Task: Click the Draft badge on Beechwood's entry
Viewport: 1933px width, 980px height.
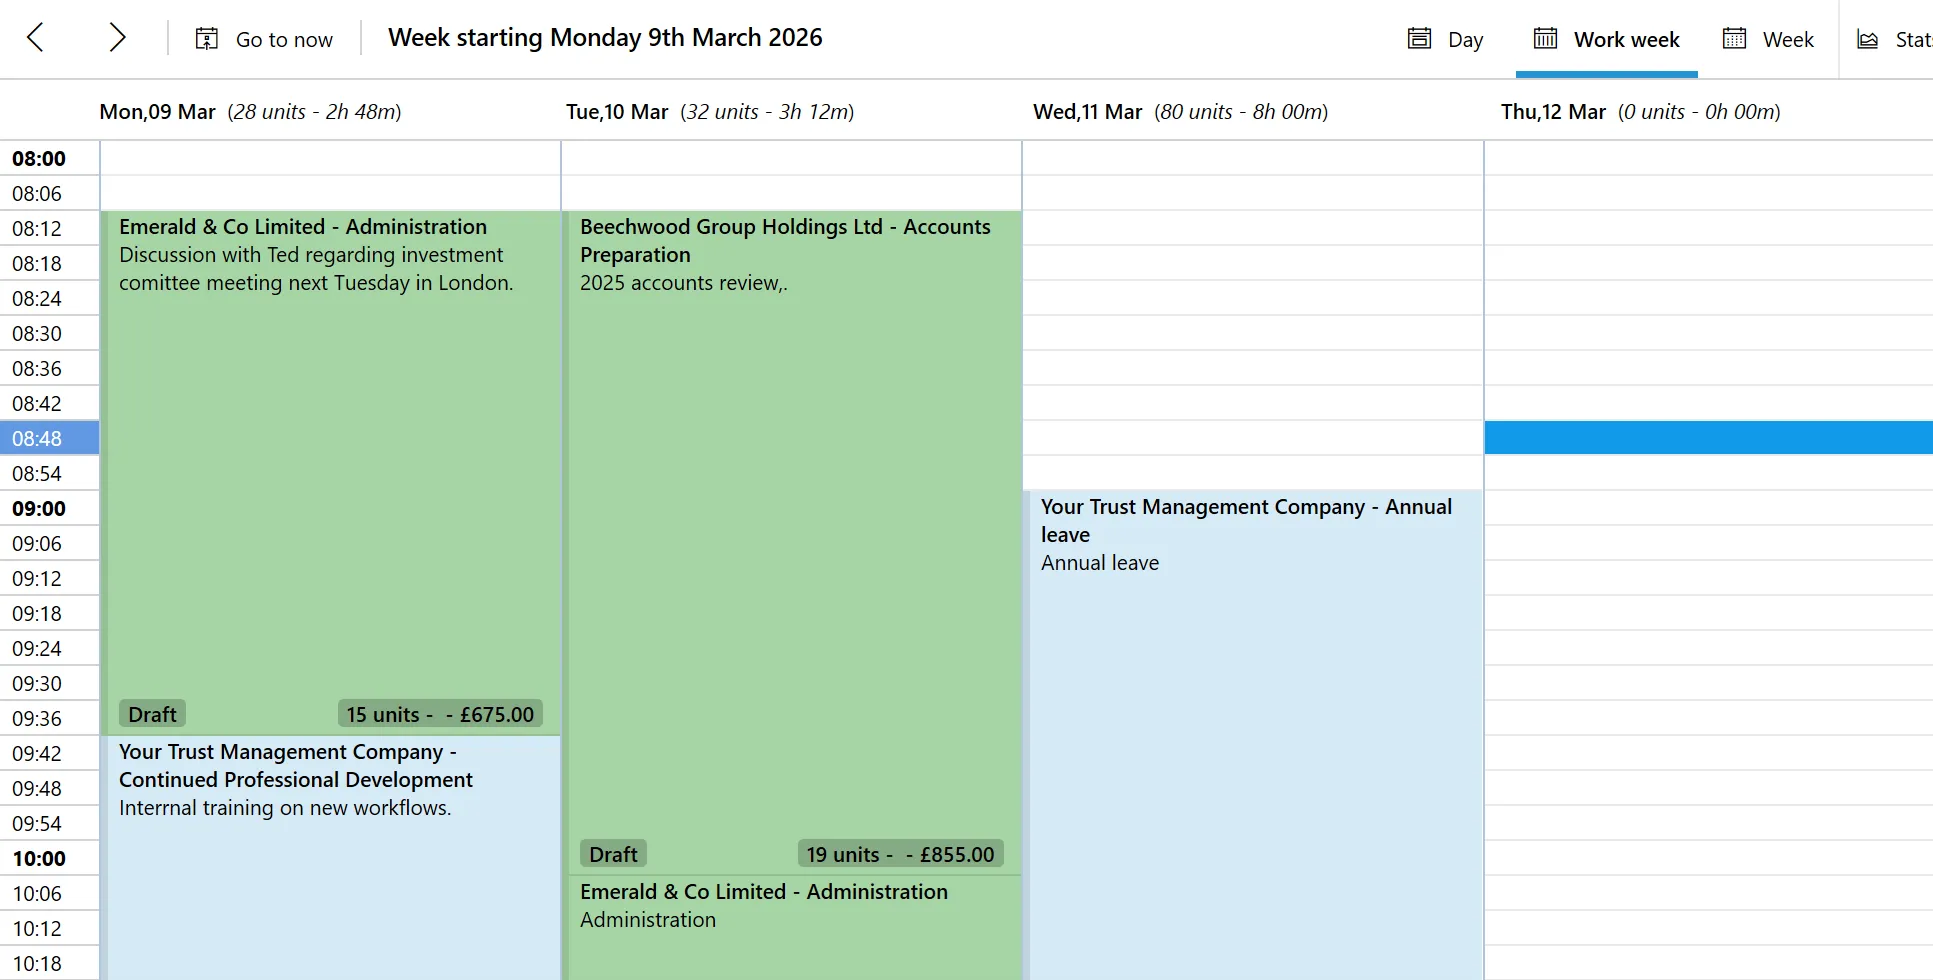Action: coord(612,853)
